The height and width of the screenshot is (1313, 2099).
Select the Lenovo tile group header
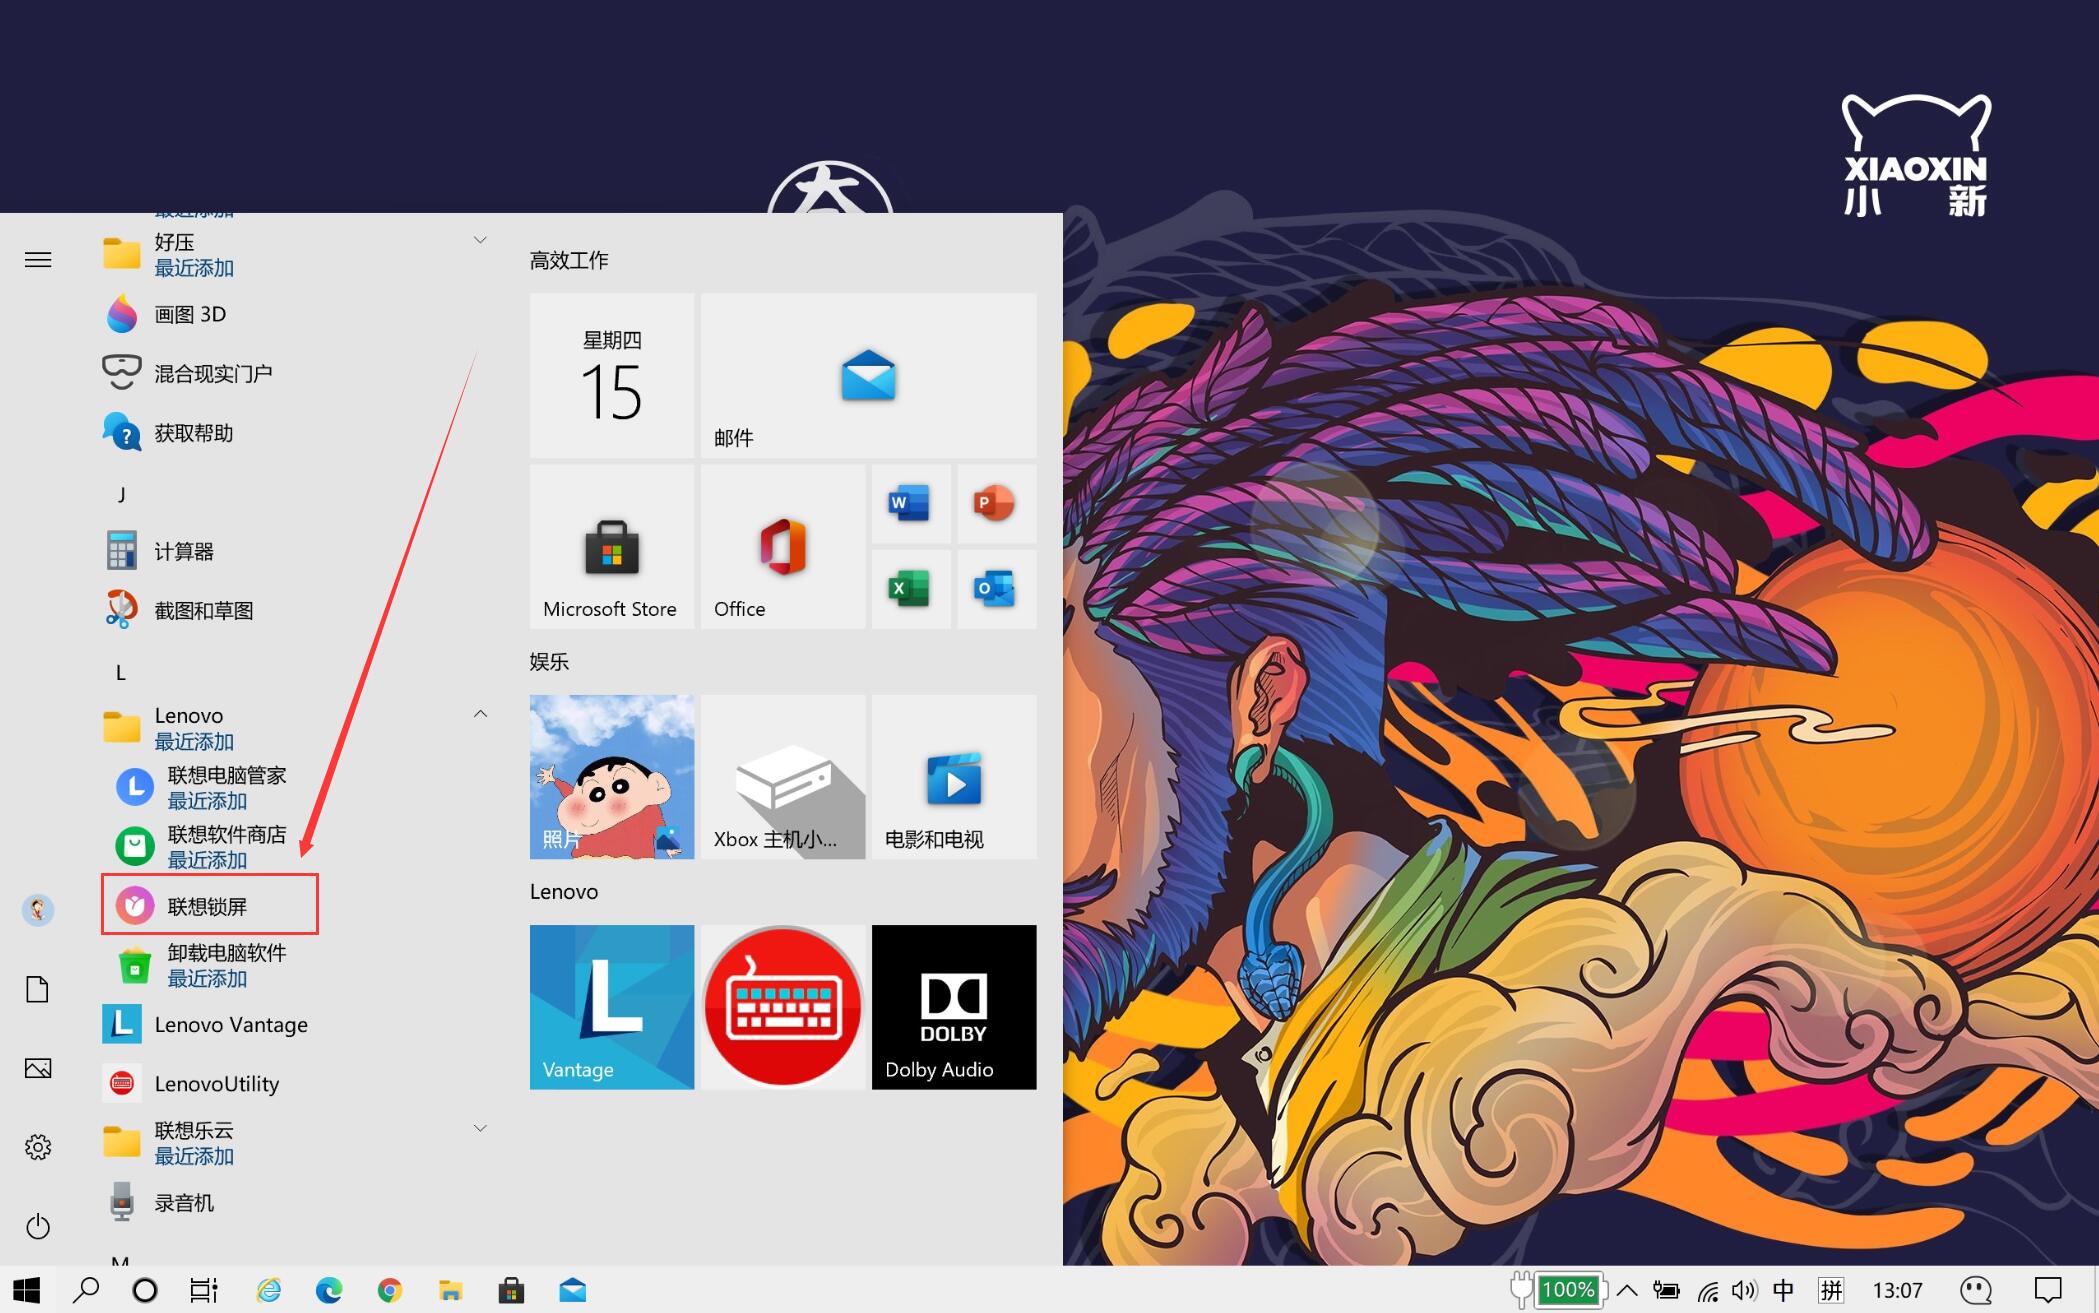click(x=564, y=892)
